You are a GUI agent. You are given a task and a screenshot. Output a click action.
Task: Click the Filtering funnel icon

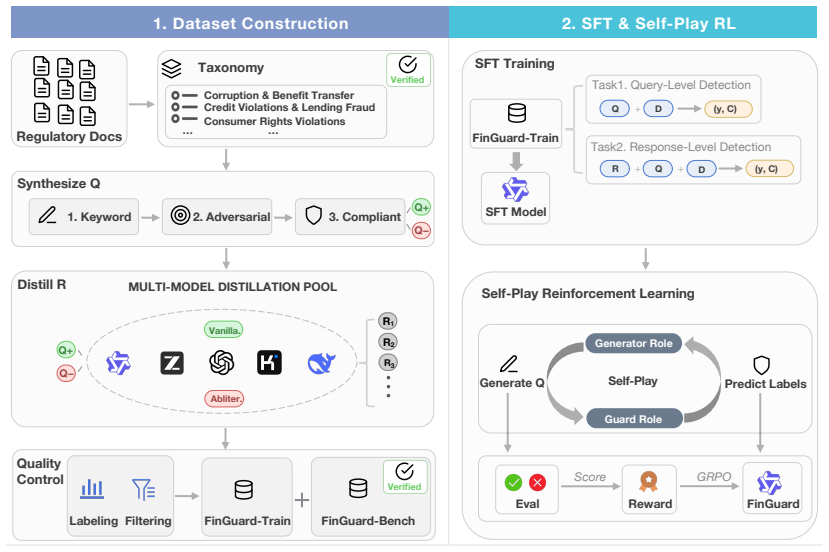pos(143,490)
